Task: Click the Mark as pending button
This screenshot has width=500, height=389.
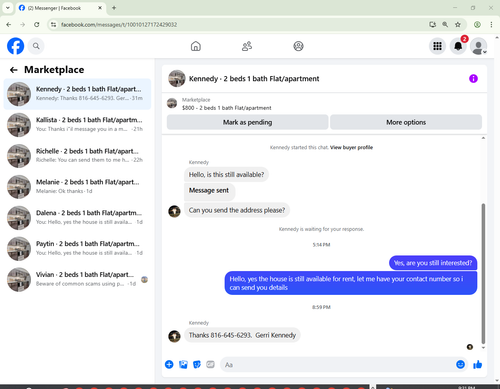Action: coord(247,122)
